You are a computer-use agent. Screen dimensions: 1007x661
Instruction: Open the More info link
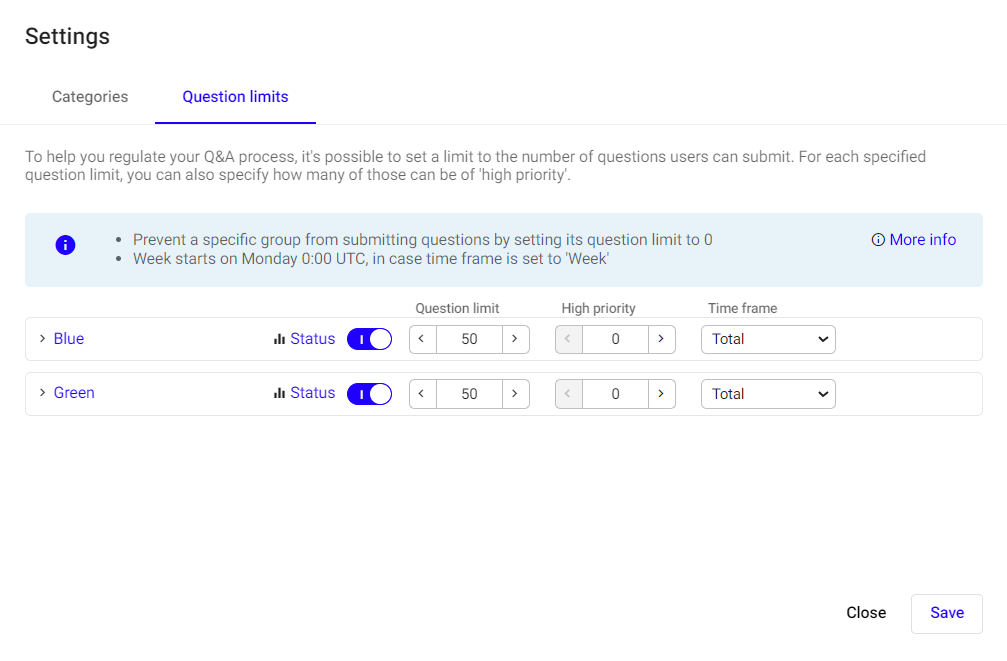[914, 240]
